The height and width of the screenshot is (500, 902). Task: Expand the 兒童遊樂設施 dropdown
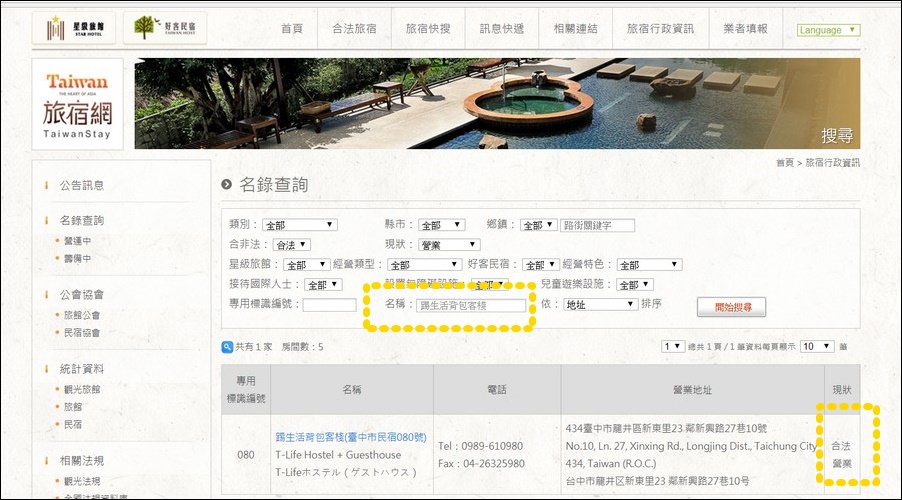(635, 284)
